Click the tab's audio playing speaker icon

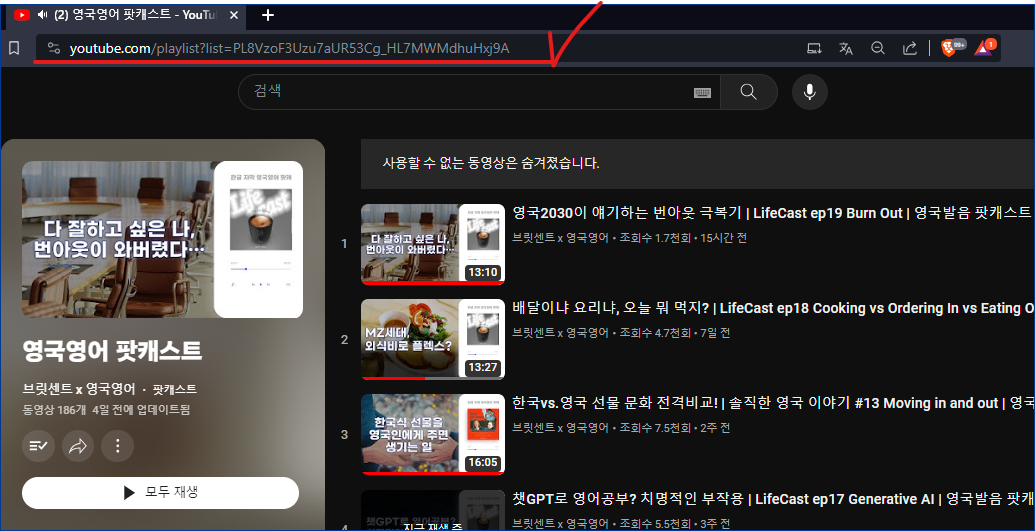(x=42, y=15)
